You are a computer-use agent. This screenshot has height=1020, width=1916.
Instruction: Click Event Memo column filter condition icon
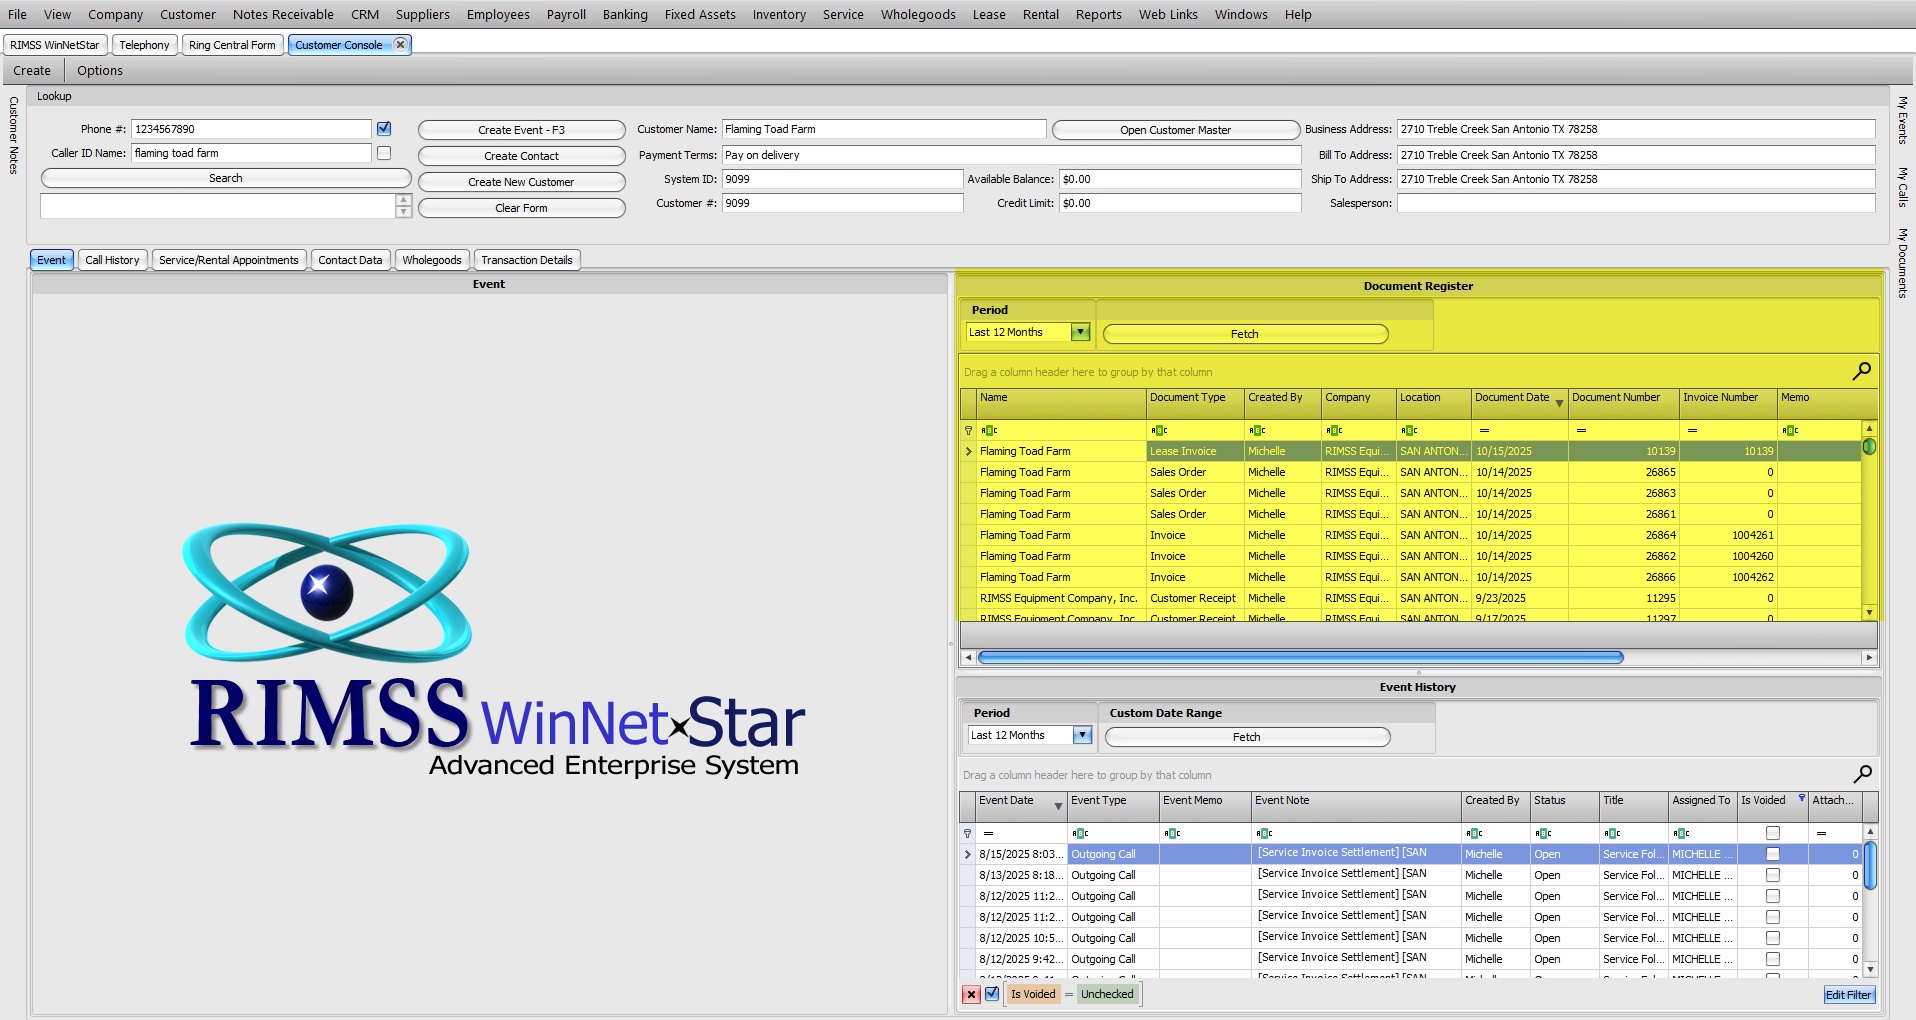(x=1172, y=833)
